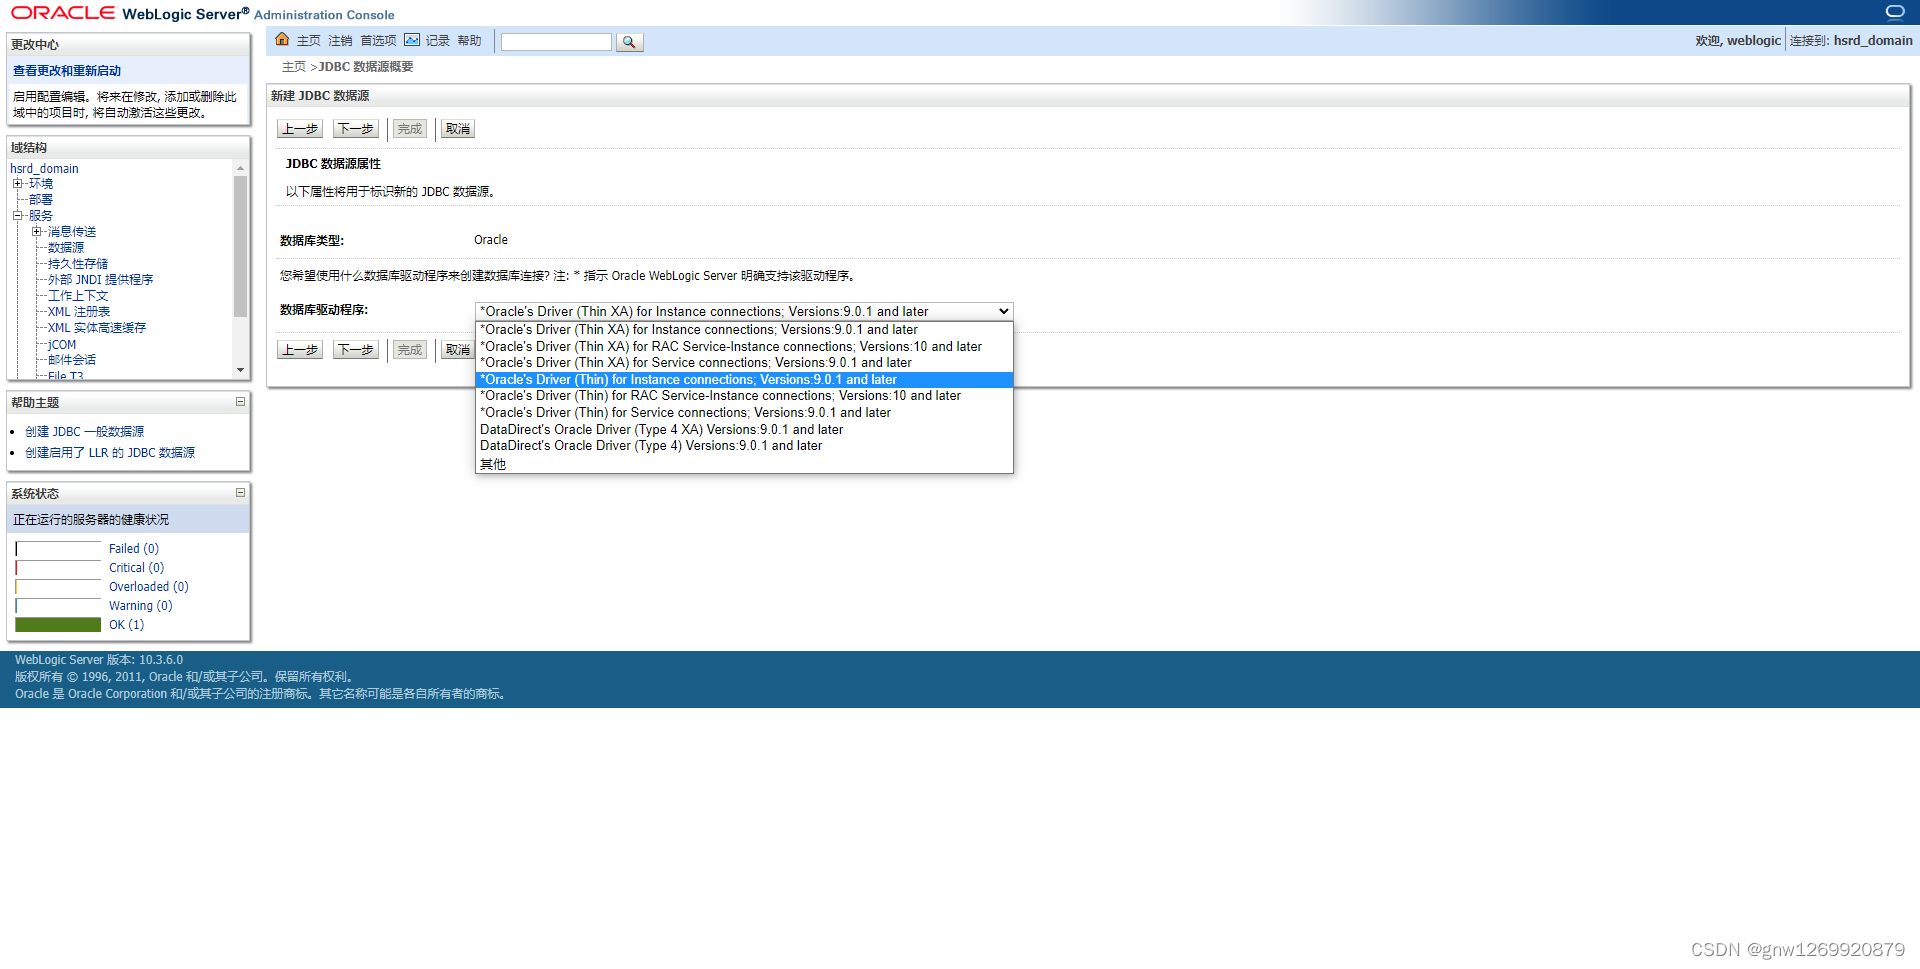Select Thin for RAC Service-Instance connections option
This screenshot has height=969, width=1920.
pos(744,396)
